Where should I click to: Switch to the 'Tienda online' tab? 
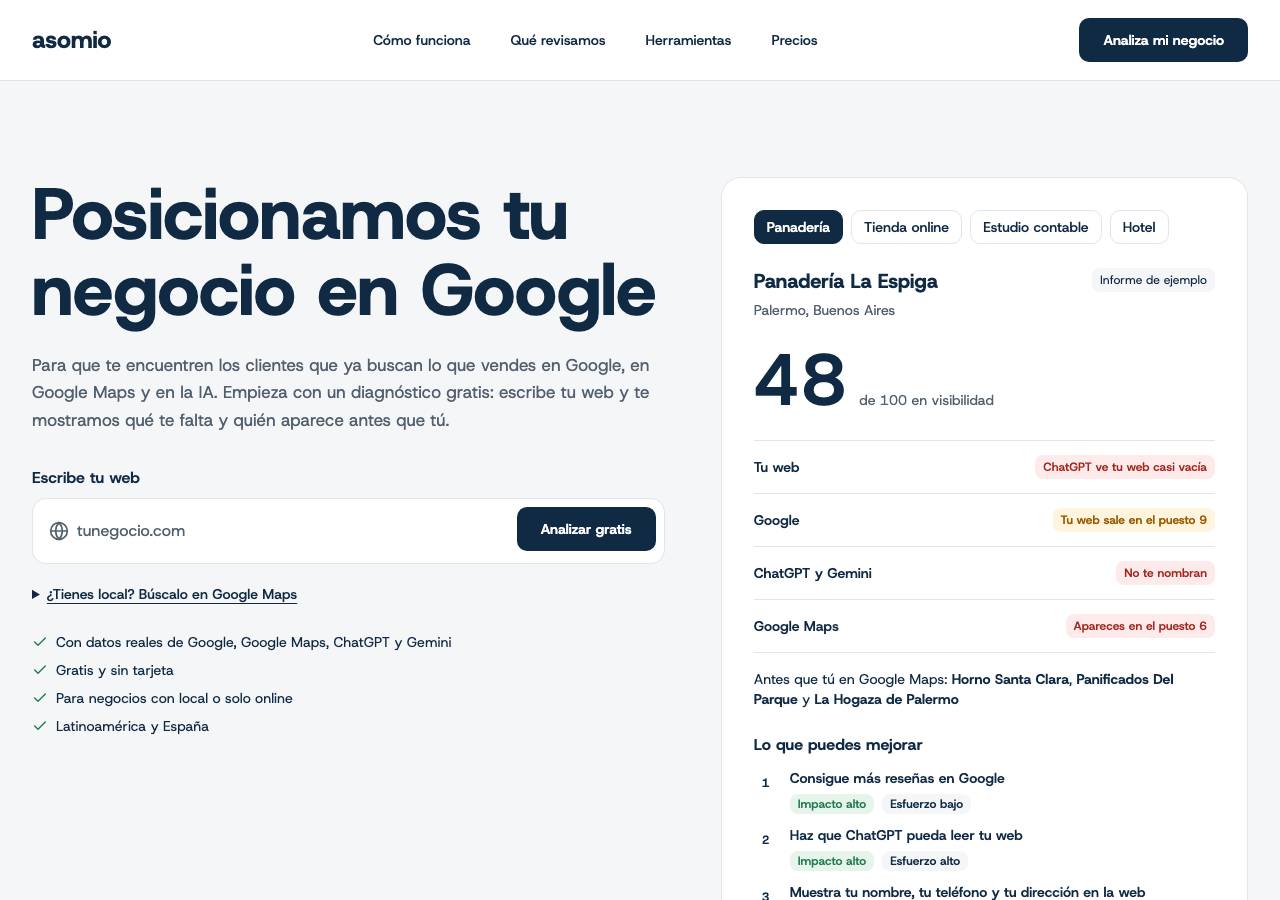click(x=906, y=227)
